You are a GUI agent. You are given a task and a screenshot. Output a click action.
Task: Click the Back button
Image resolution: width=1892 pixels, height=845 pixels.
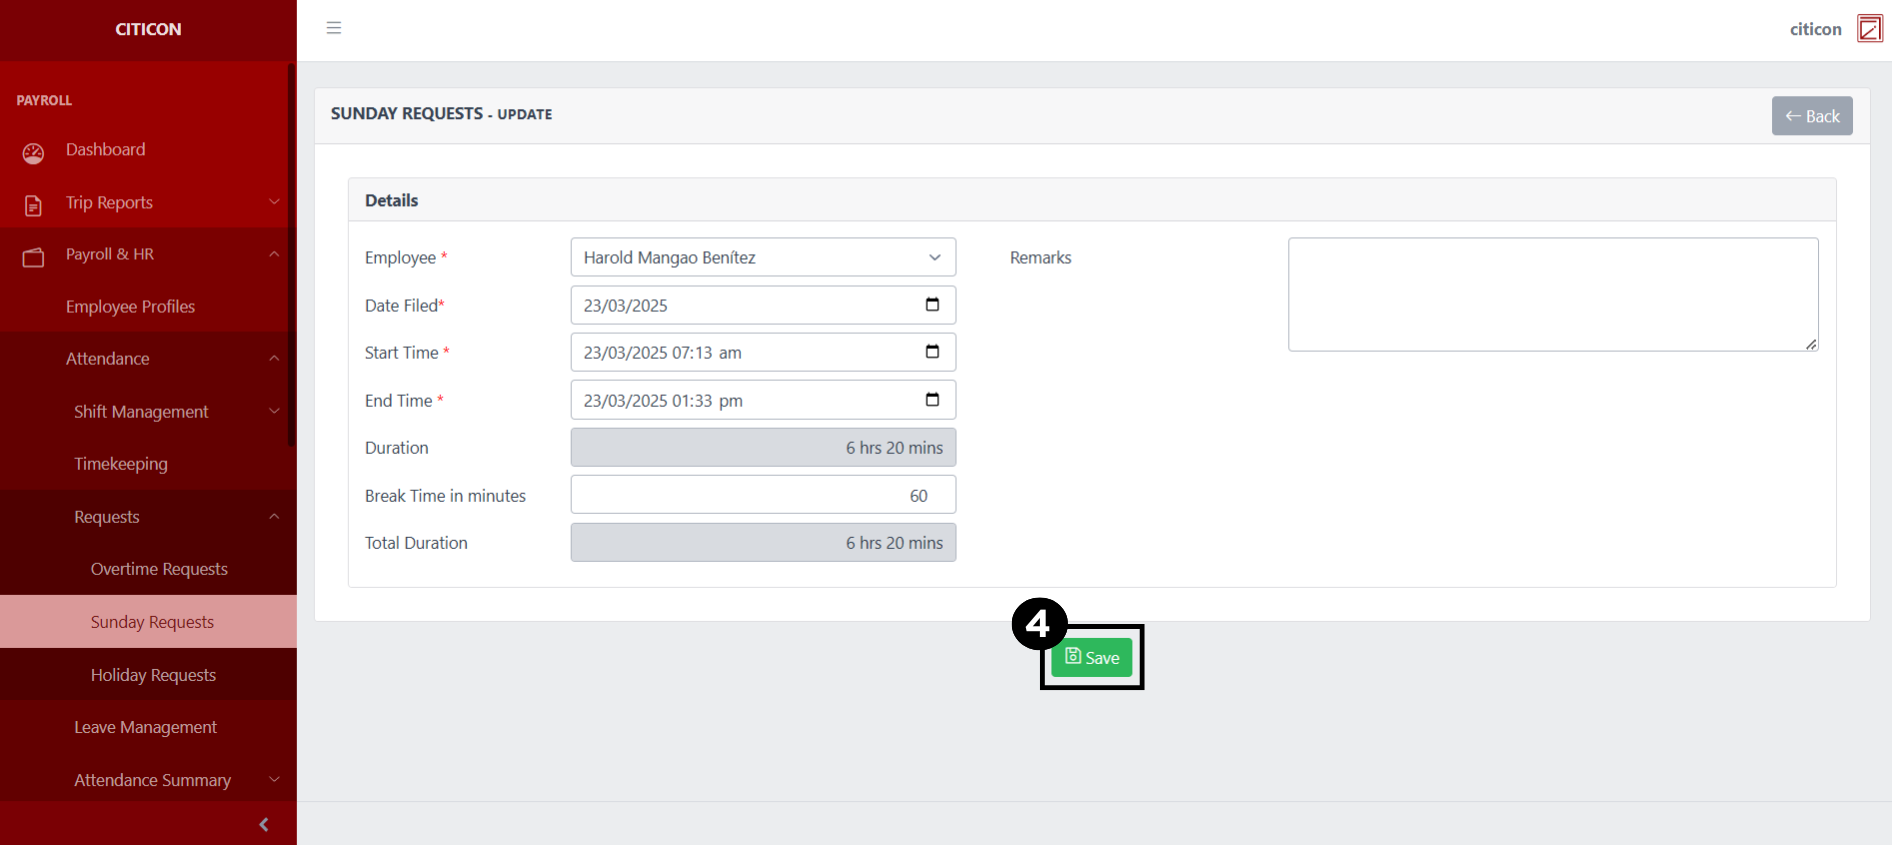pyautogui.click(x=1811, y=116)
